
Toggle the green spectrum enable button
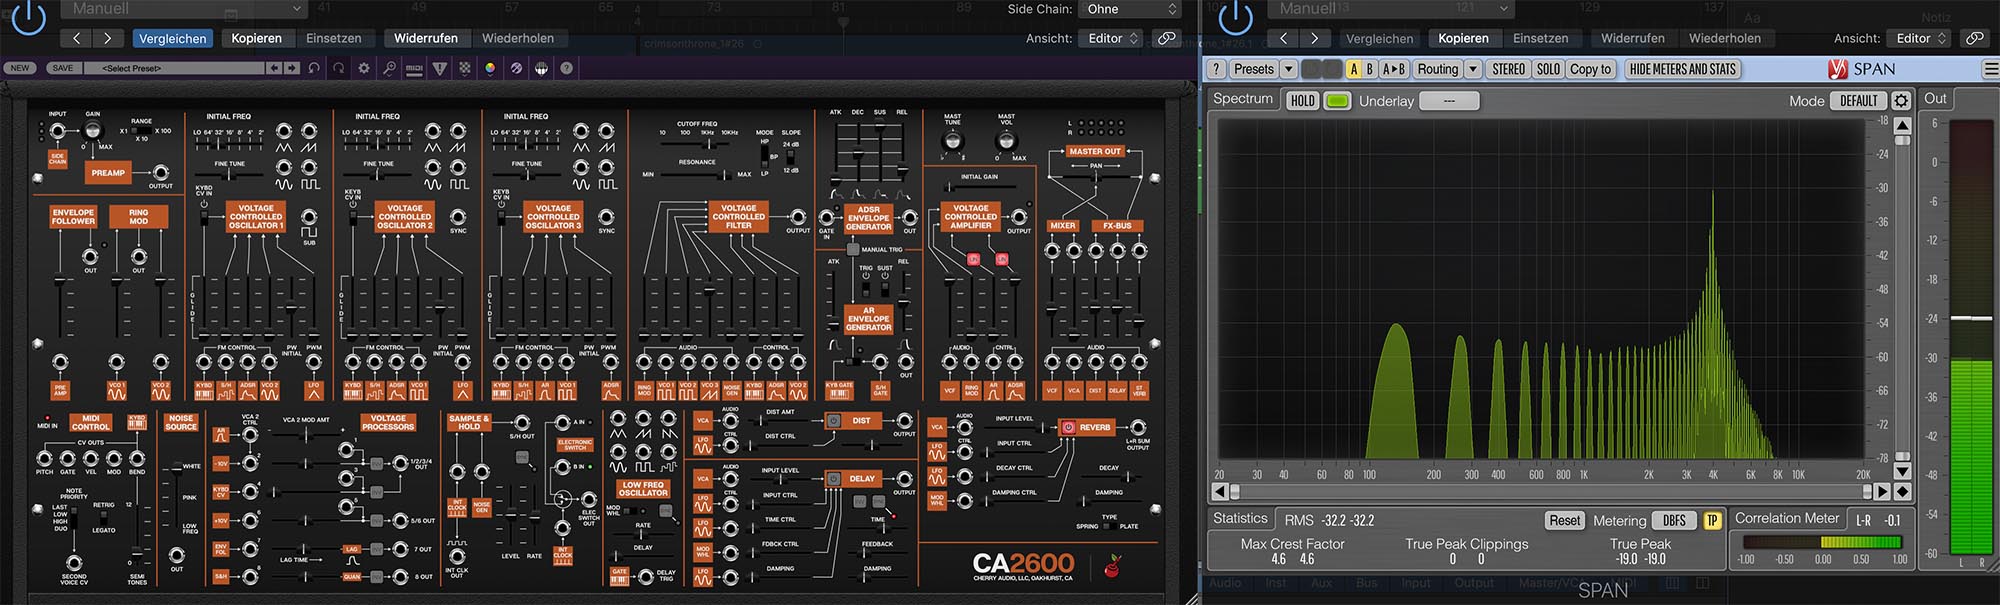[x=1337, y=101]
